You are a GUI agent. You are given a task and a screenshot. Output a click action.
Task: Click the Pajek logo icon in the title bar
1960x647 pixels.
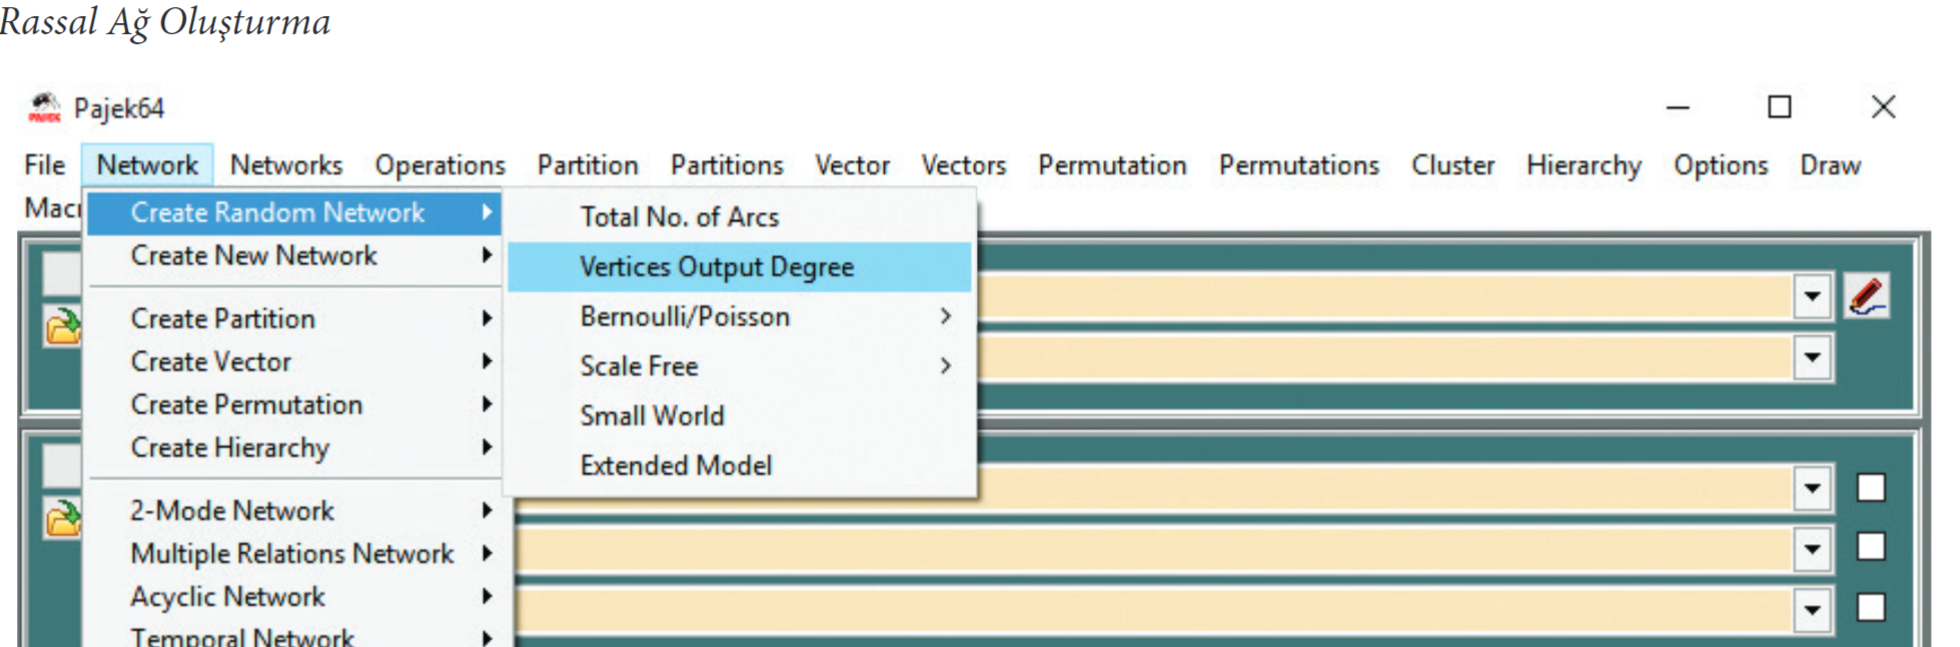[44, 108]
